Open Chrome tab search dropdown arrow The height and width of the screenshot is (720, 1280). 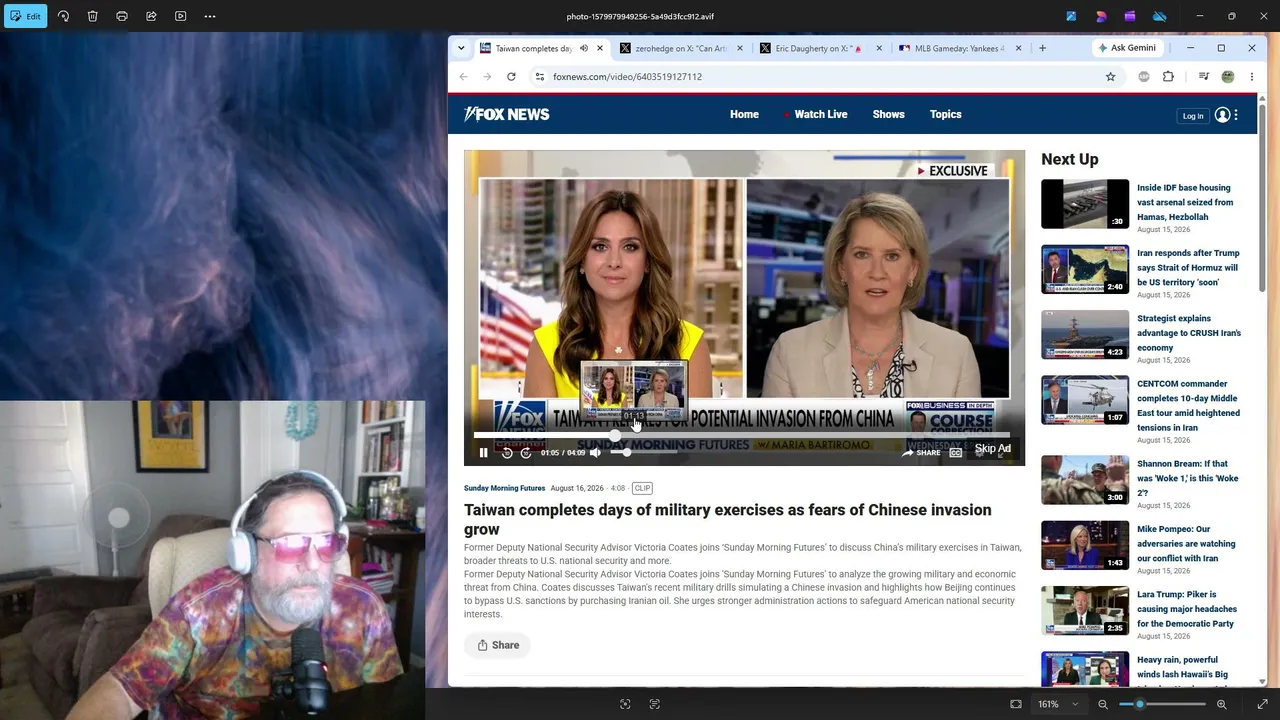pos(461,48)
